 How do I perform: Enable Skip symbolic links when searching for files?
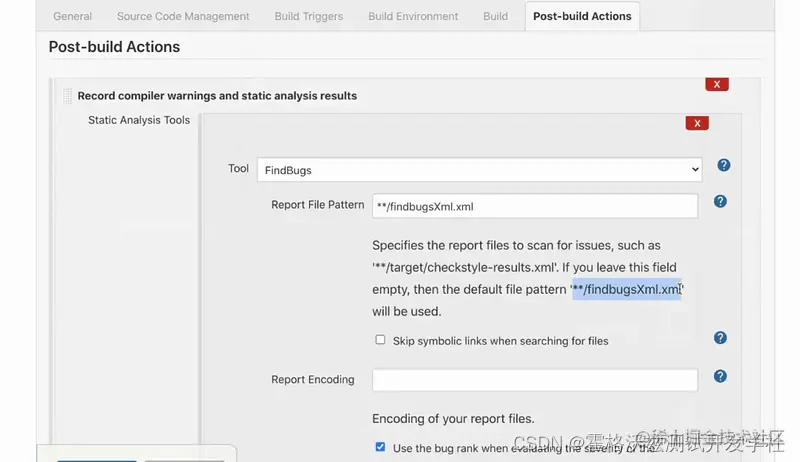tap(380, 340)
